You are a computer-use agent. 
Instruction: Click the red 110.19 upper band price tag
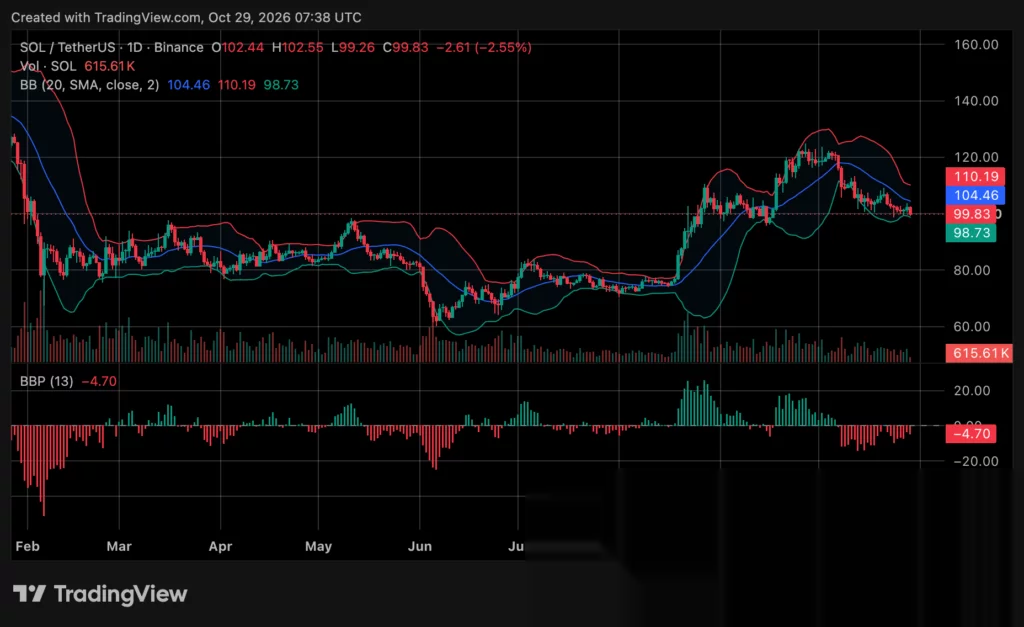(976, 176)
